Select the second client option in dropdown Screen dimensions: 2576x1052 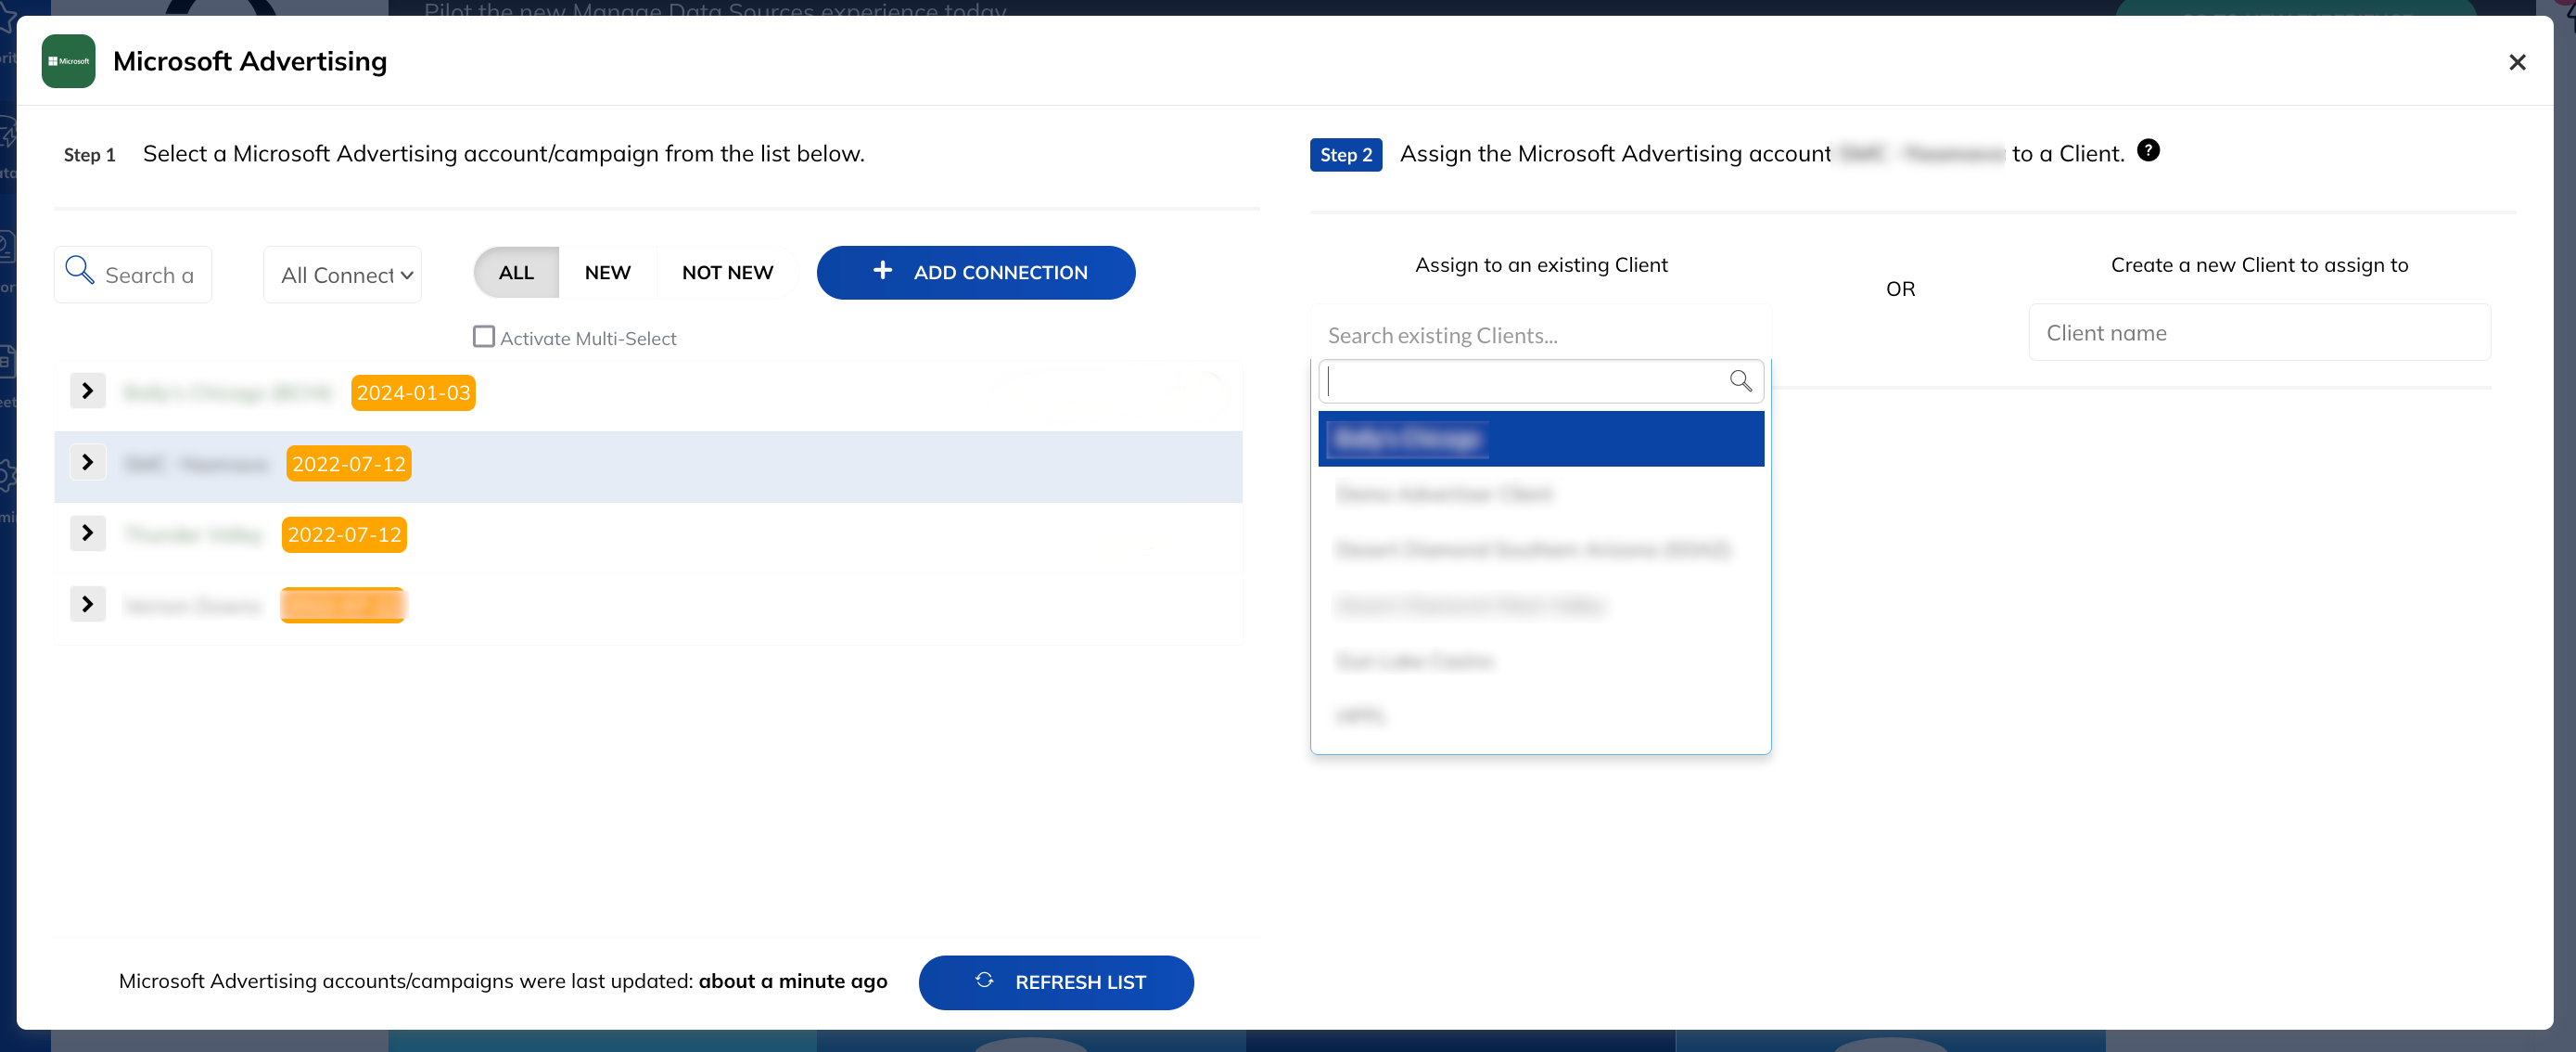pos(1540,494)
